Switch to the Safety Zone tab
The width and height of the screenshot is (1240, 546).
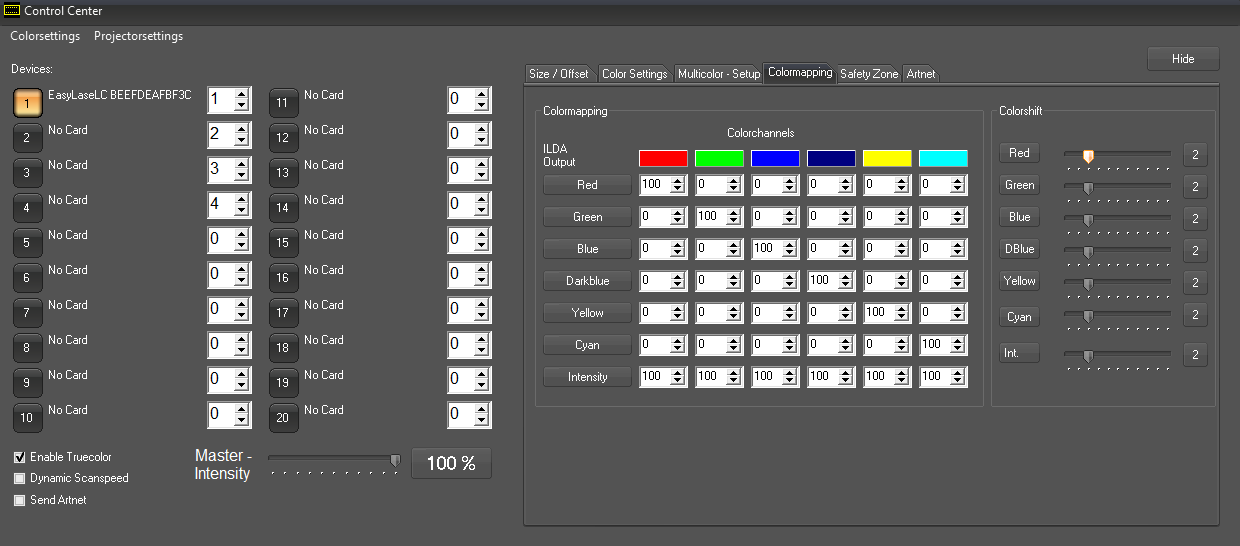(868, 74)
